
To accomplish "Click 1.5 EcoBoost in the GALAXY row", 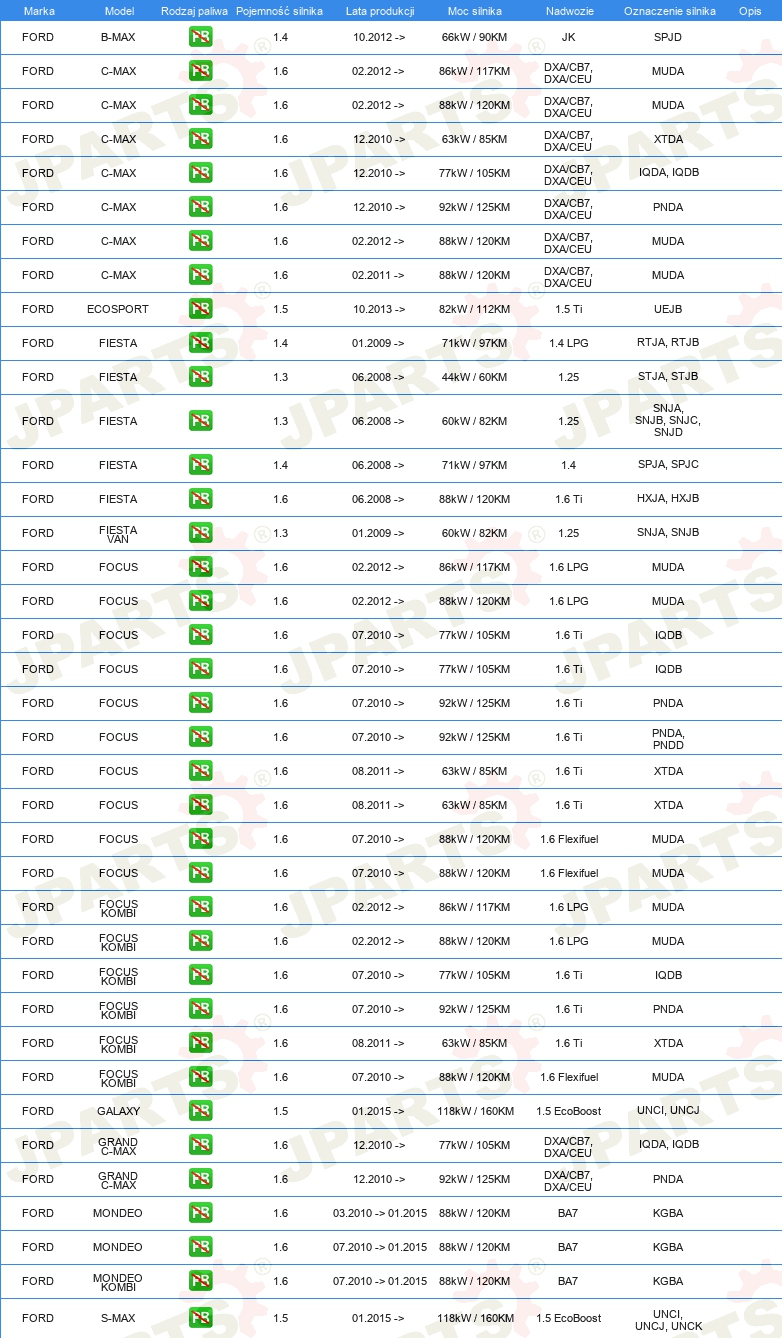I will click(568, 1111).
